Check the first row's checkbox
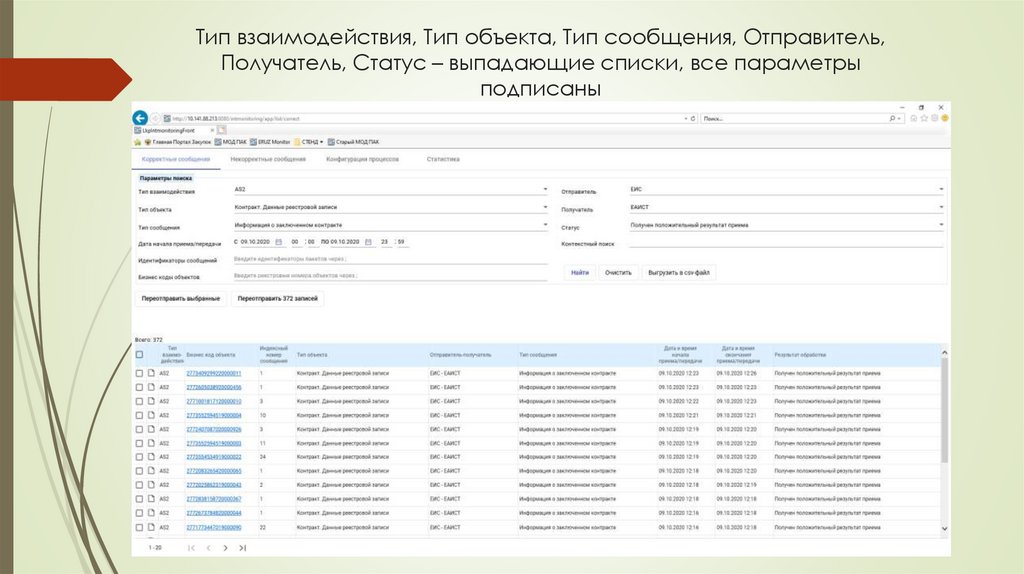The image size is (1024, 574). point(139,373)
